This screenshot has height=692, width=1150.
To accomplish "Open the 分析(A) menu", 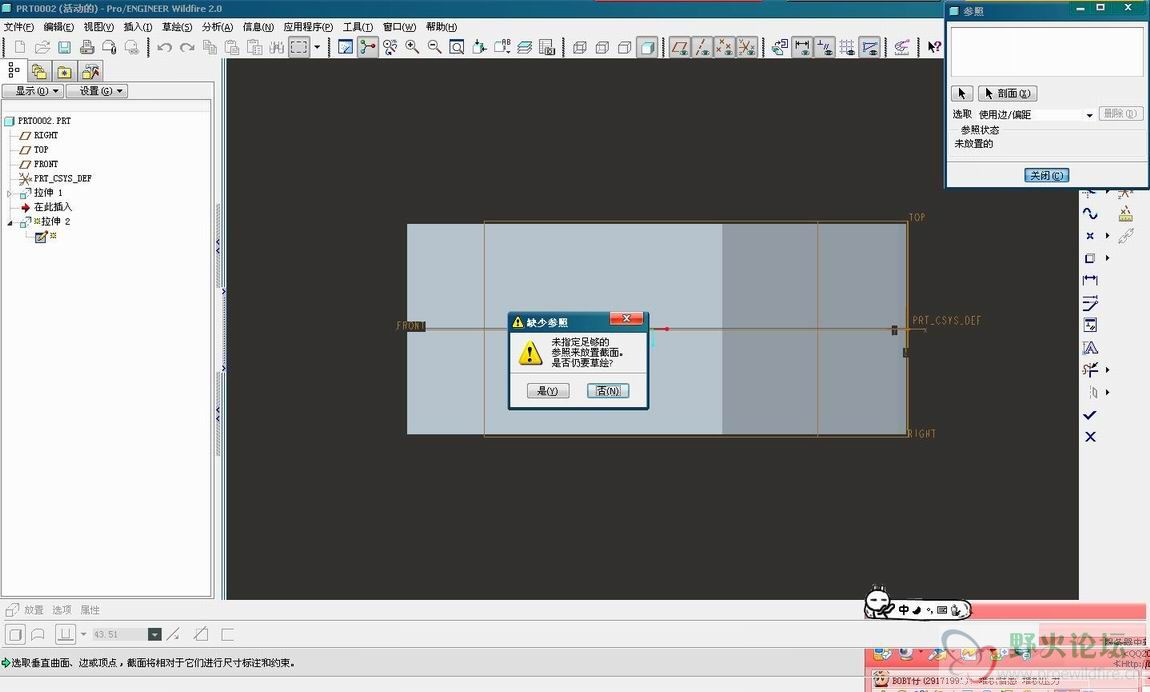I will coord(217,27).
